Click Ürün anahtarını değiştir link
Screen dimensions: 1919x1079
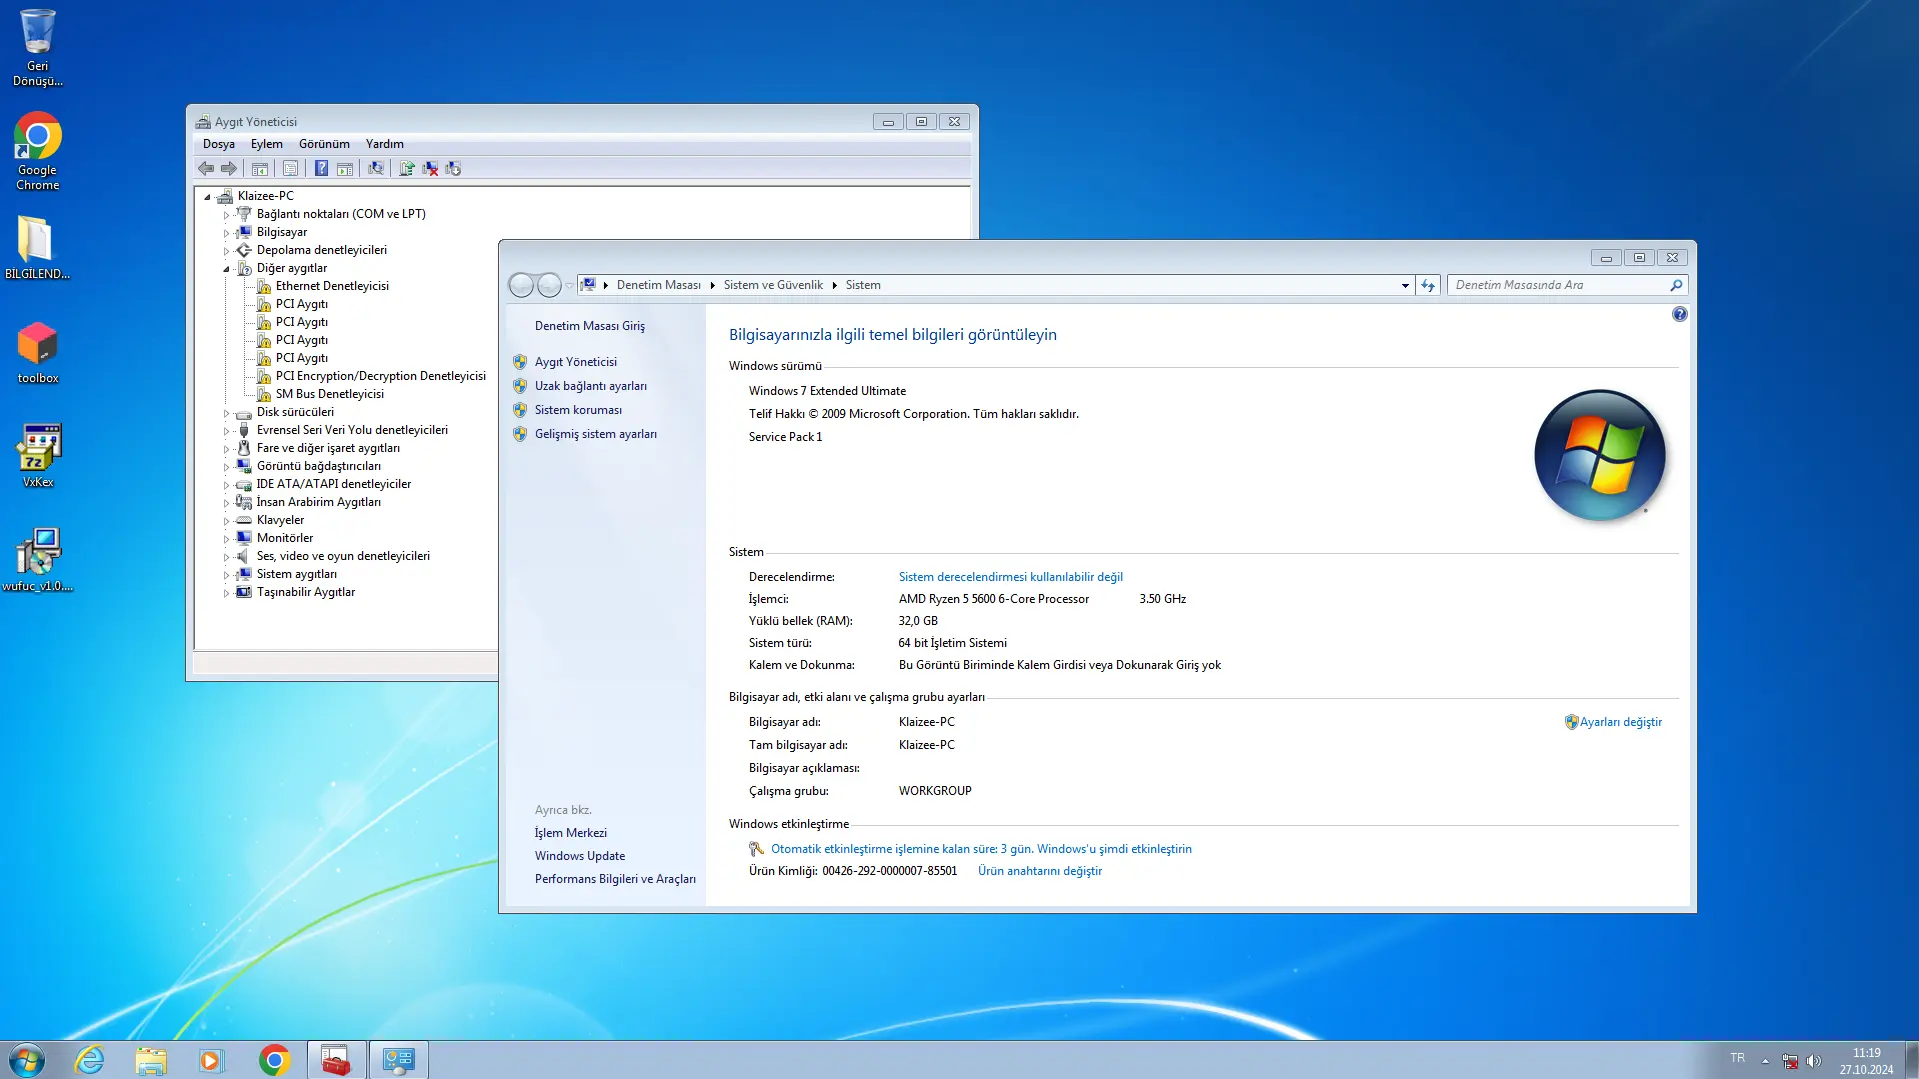click(x=1040, y=871)
